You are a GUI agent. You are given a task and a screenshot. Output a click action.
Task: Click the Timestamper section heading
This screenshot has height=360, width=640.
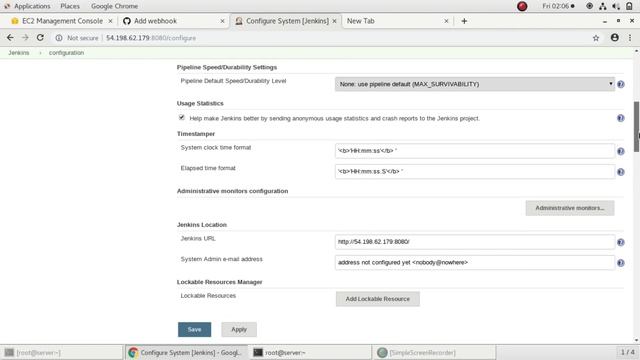point(196,134)
